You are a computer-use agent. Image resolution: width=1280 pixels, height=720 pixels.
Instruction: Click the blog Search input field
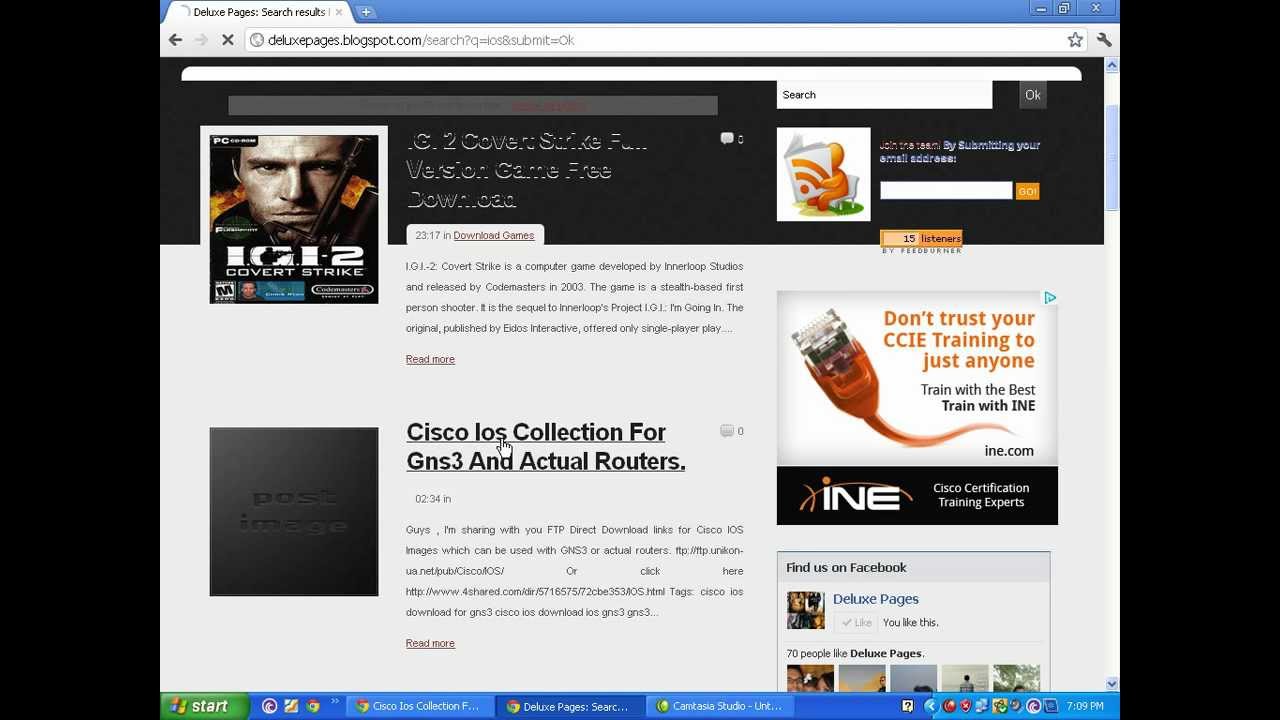884,95
